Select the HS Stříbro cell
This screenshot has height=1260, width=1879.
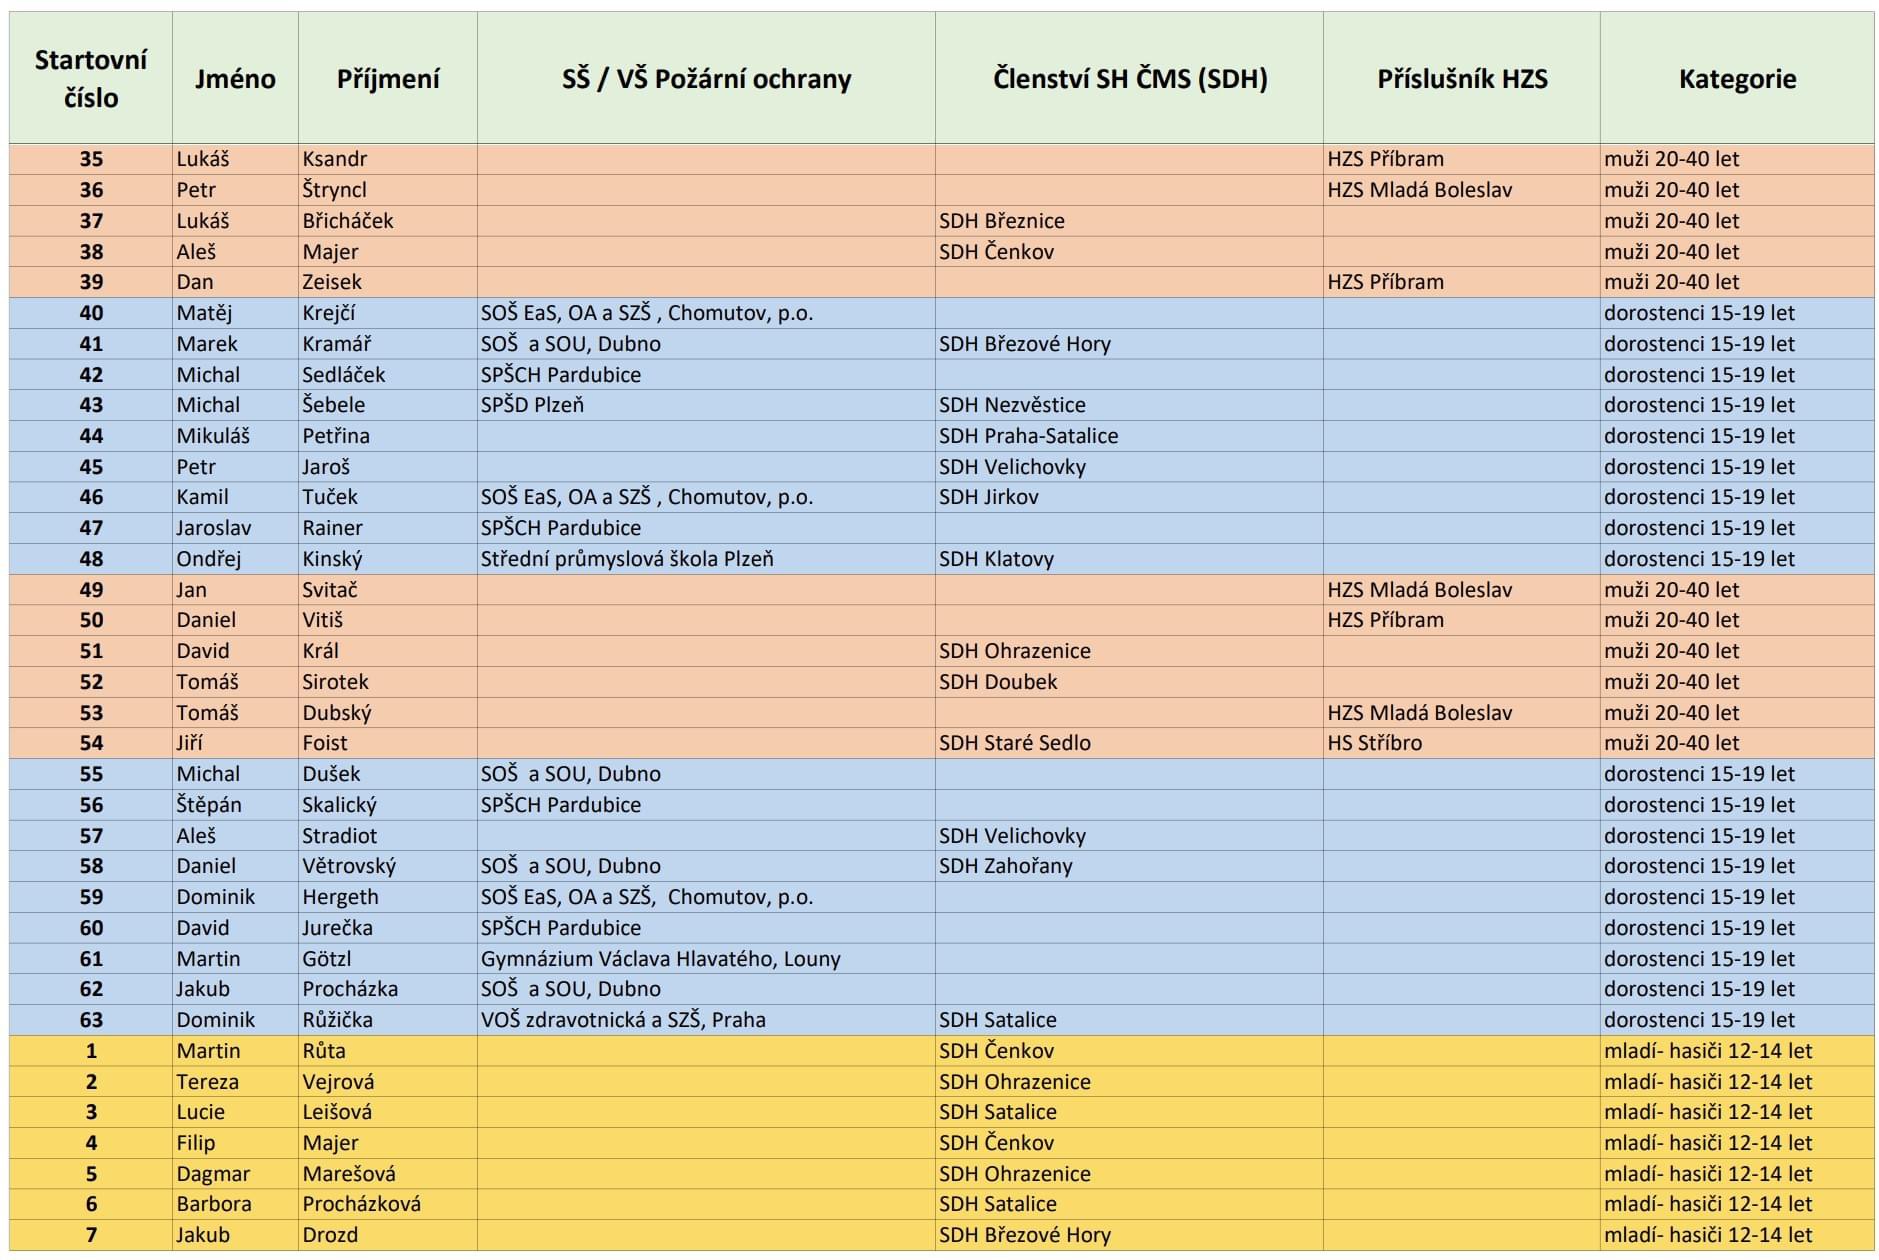(1462, 743)
